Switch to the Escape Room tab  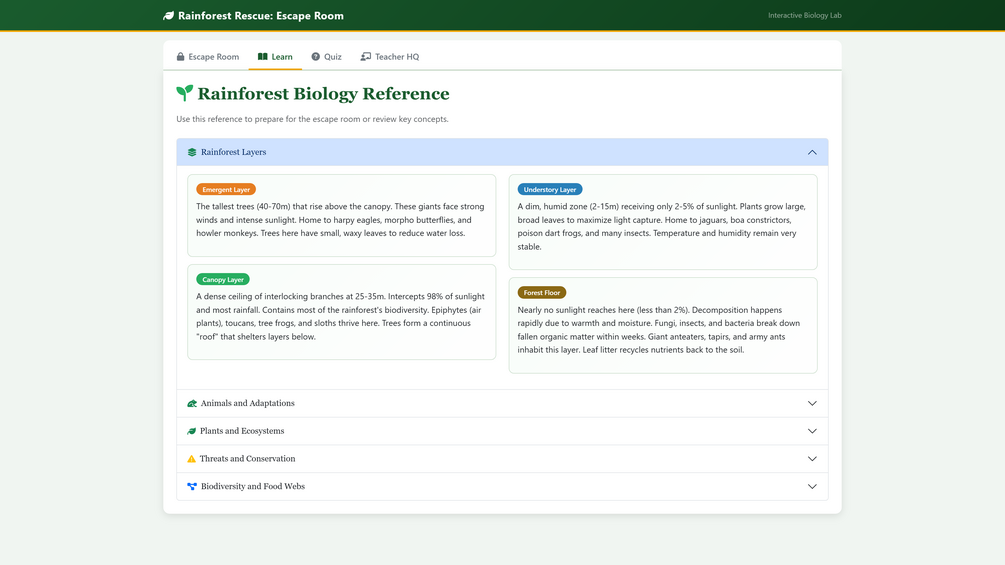pos(208,56)
